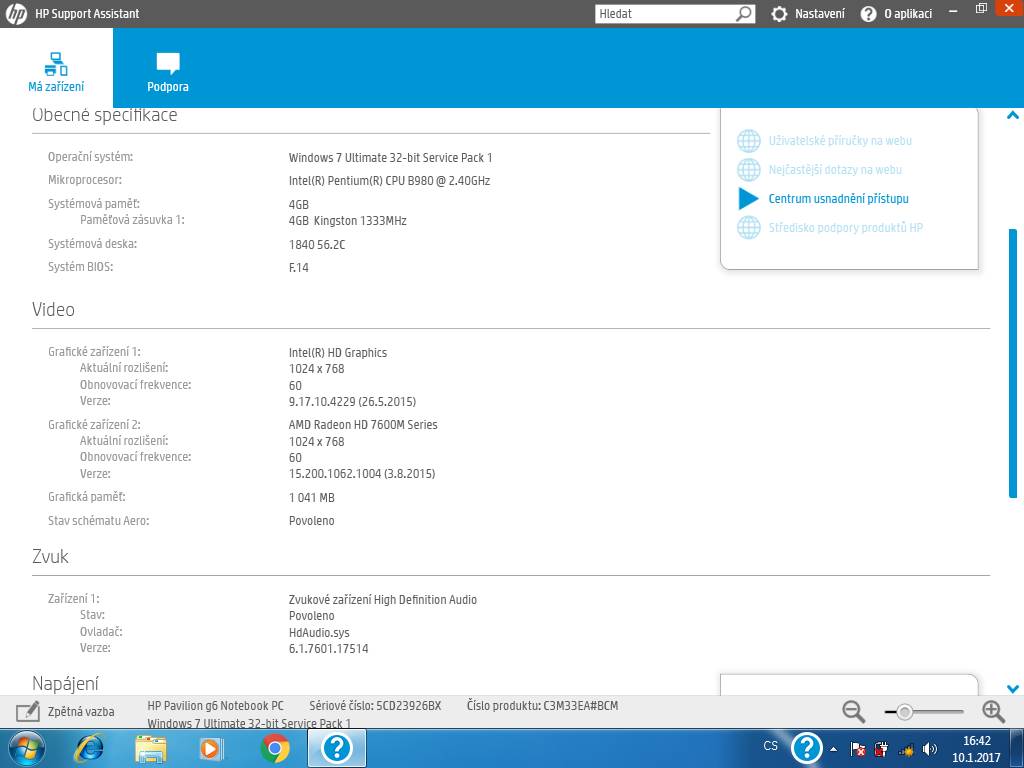Click play arrow icon beside Centrum usnadnění
1024x768 pixels.
click(748, 199)
